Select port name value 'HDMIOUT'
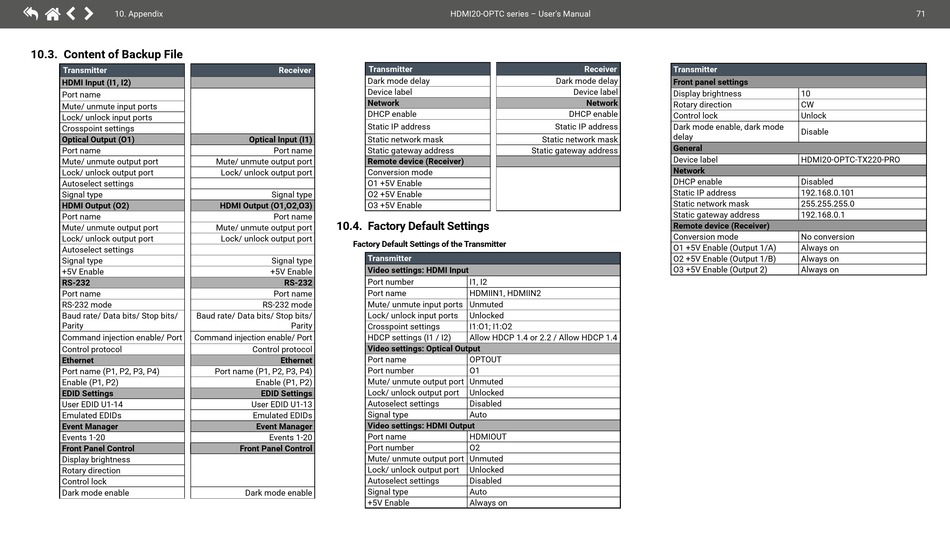 pos(488,437)
